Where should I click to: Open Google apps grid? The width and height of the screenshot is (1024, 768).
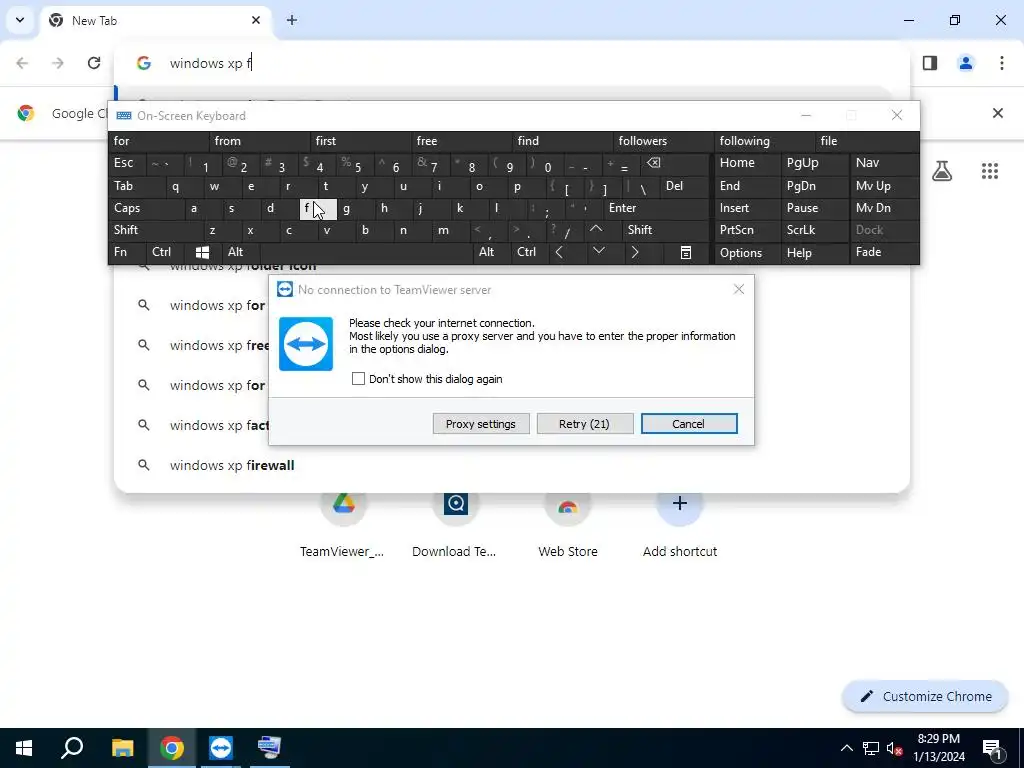click(x=989, y=171)
